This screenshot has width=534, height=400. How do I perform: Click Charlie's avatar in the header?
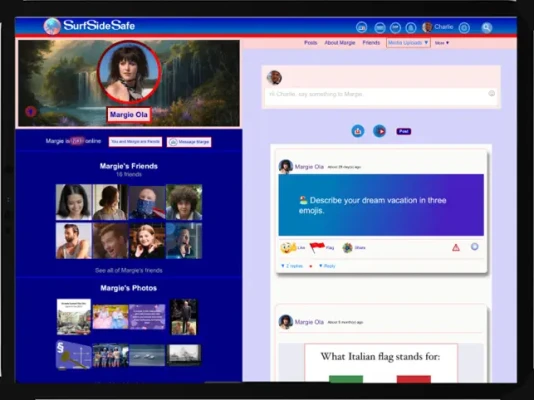[x=427, y=27]
